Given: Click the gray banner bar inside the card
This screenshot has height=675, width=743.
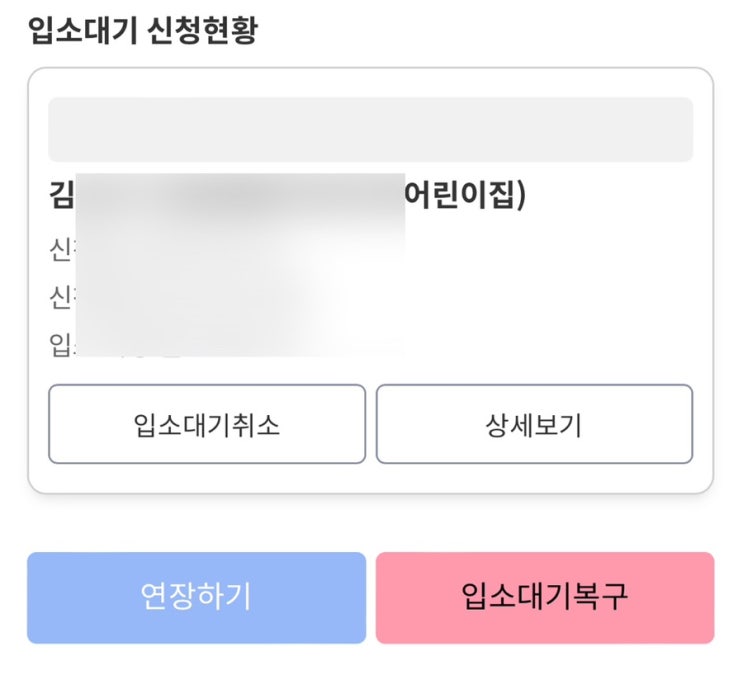Looking at the screenshot, I should [370, 130].
